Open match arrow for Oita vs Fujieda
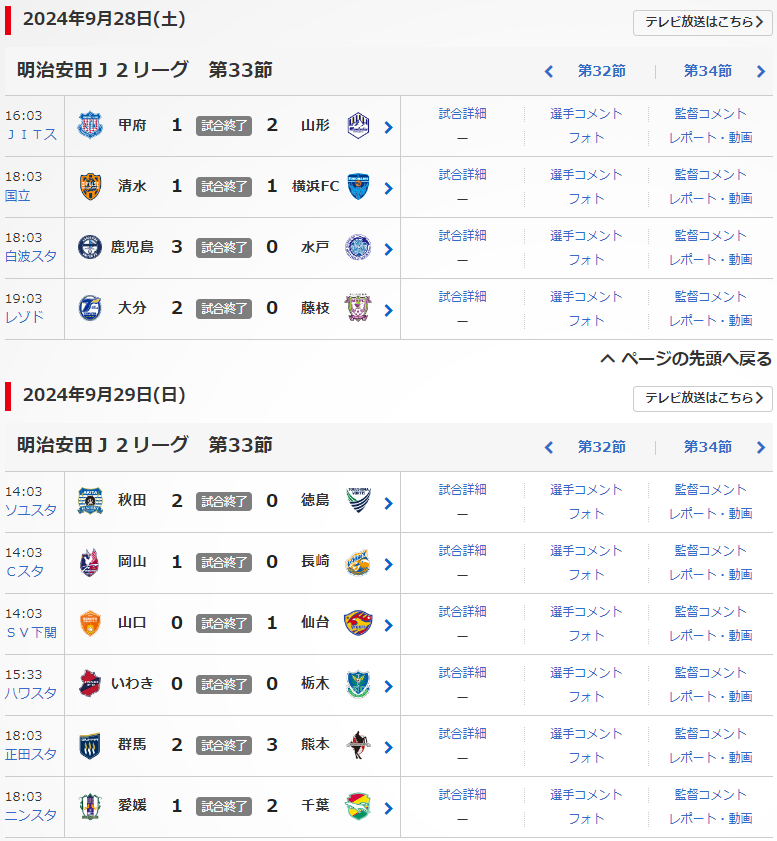 click(x=388, y=310)
